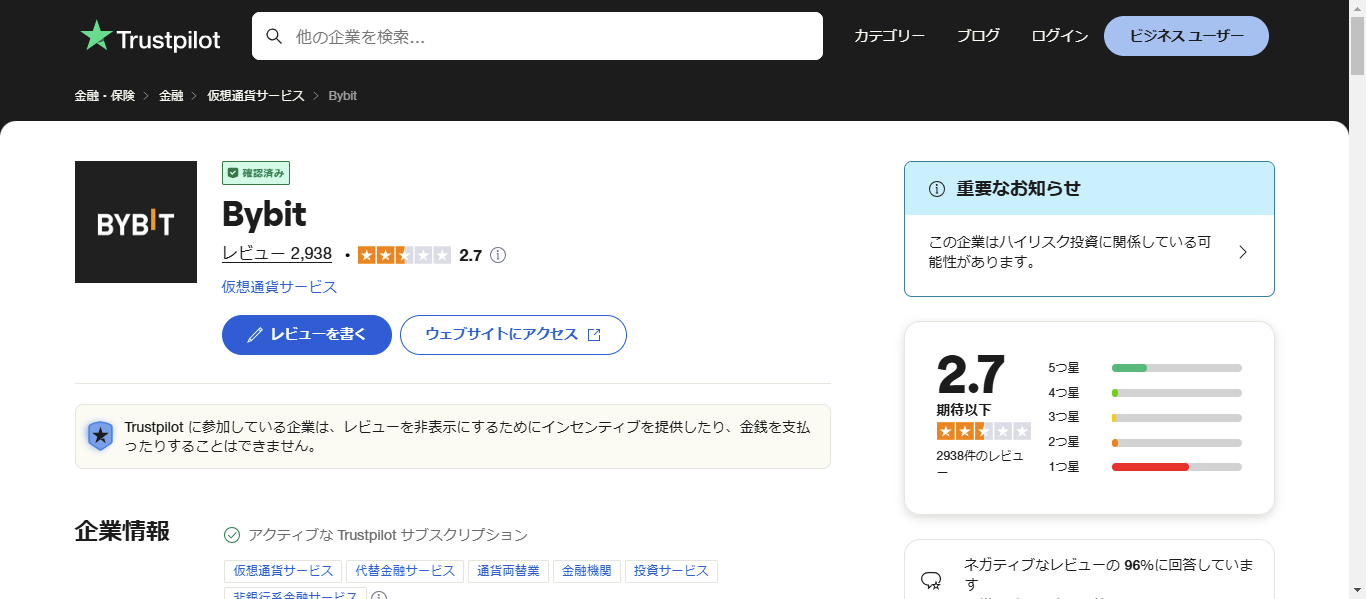
Task: Click the ログイン link
Action: pos(1059,35)
